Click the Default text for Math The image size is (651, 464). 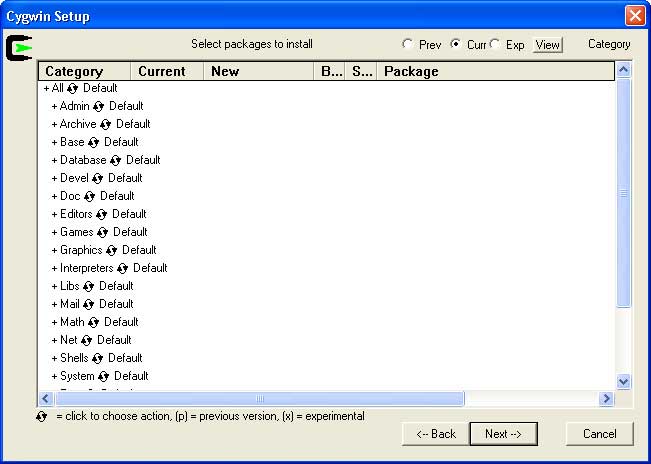pos(121,322)
